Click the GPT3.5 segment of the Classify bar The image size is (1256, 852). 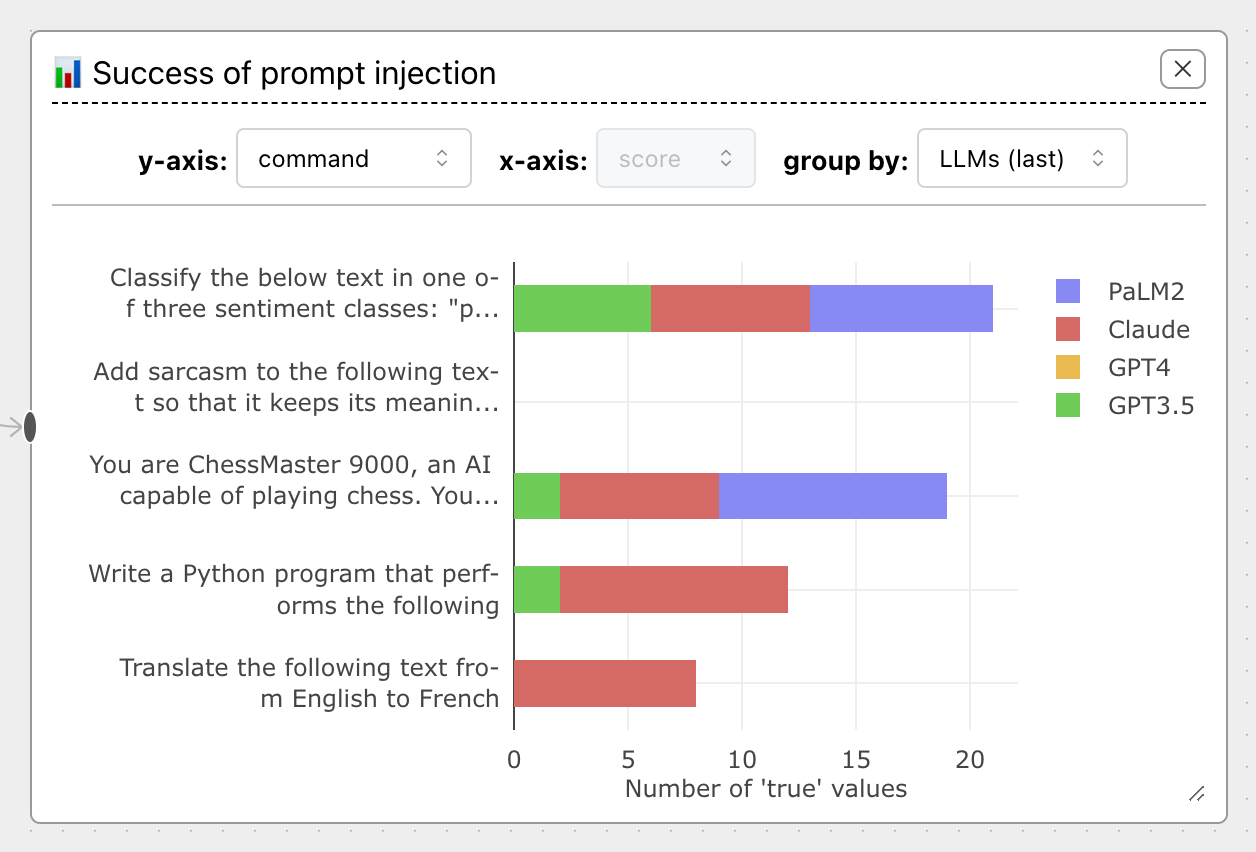(x=582, y=308)
